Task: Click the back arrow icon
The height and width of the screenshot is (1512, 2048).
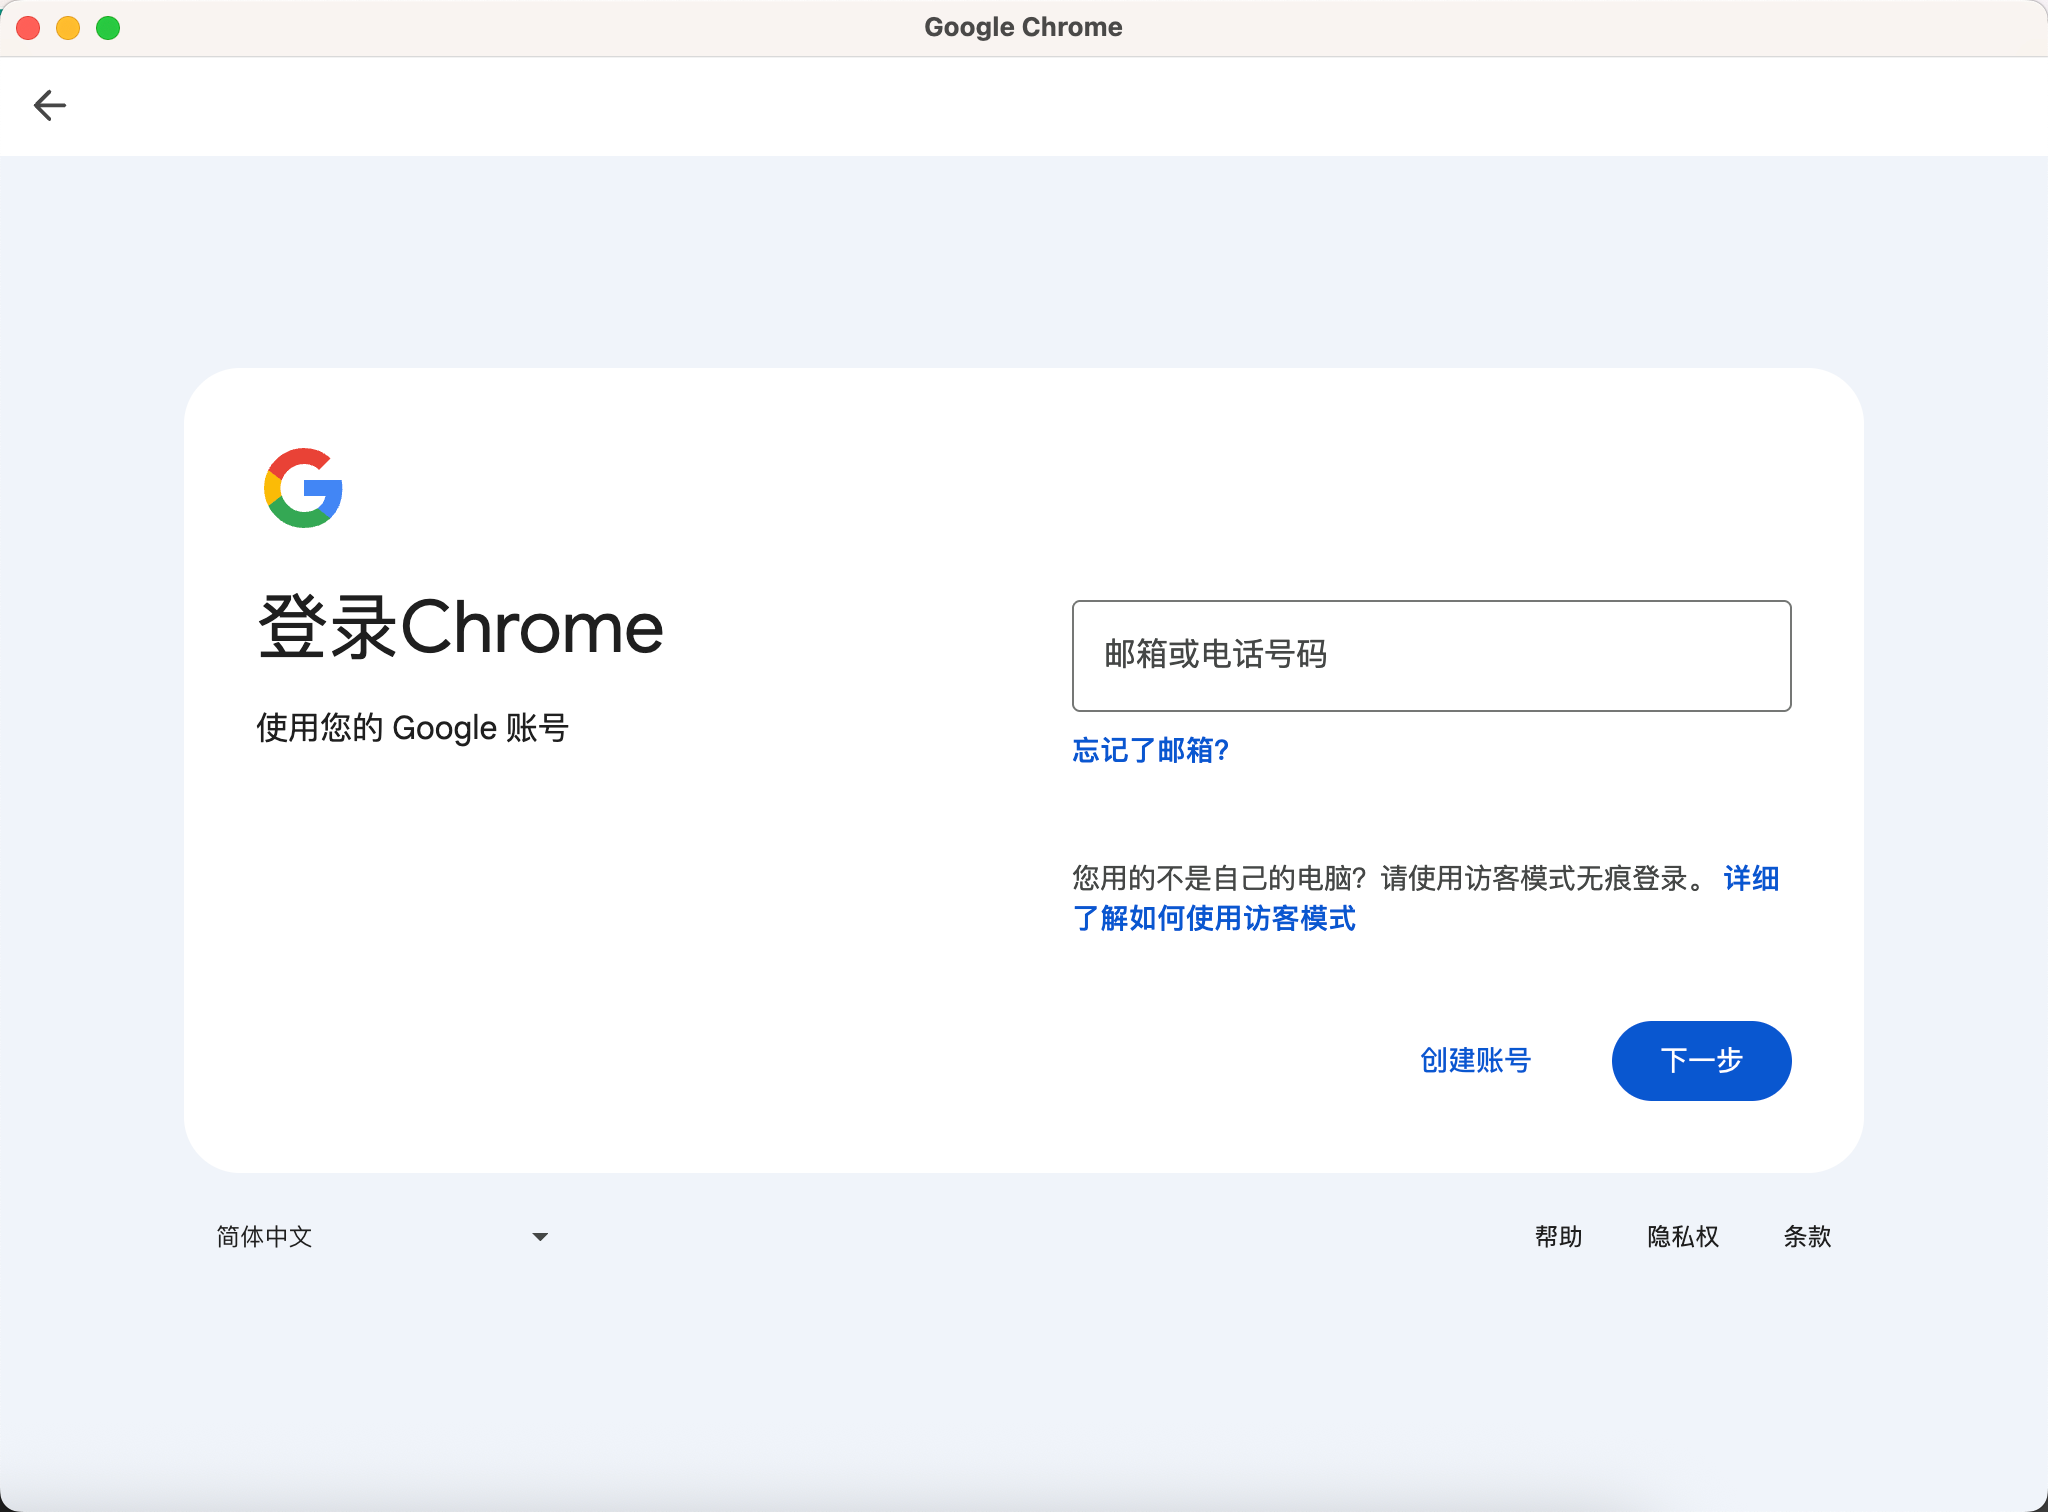Action: 49,105
